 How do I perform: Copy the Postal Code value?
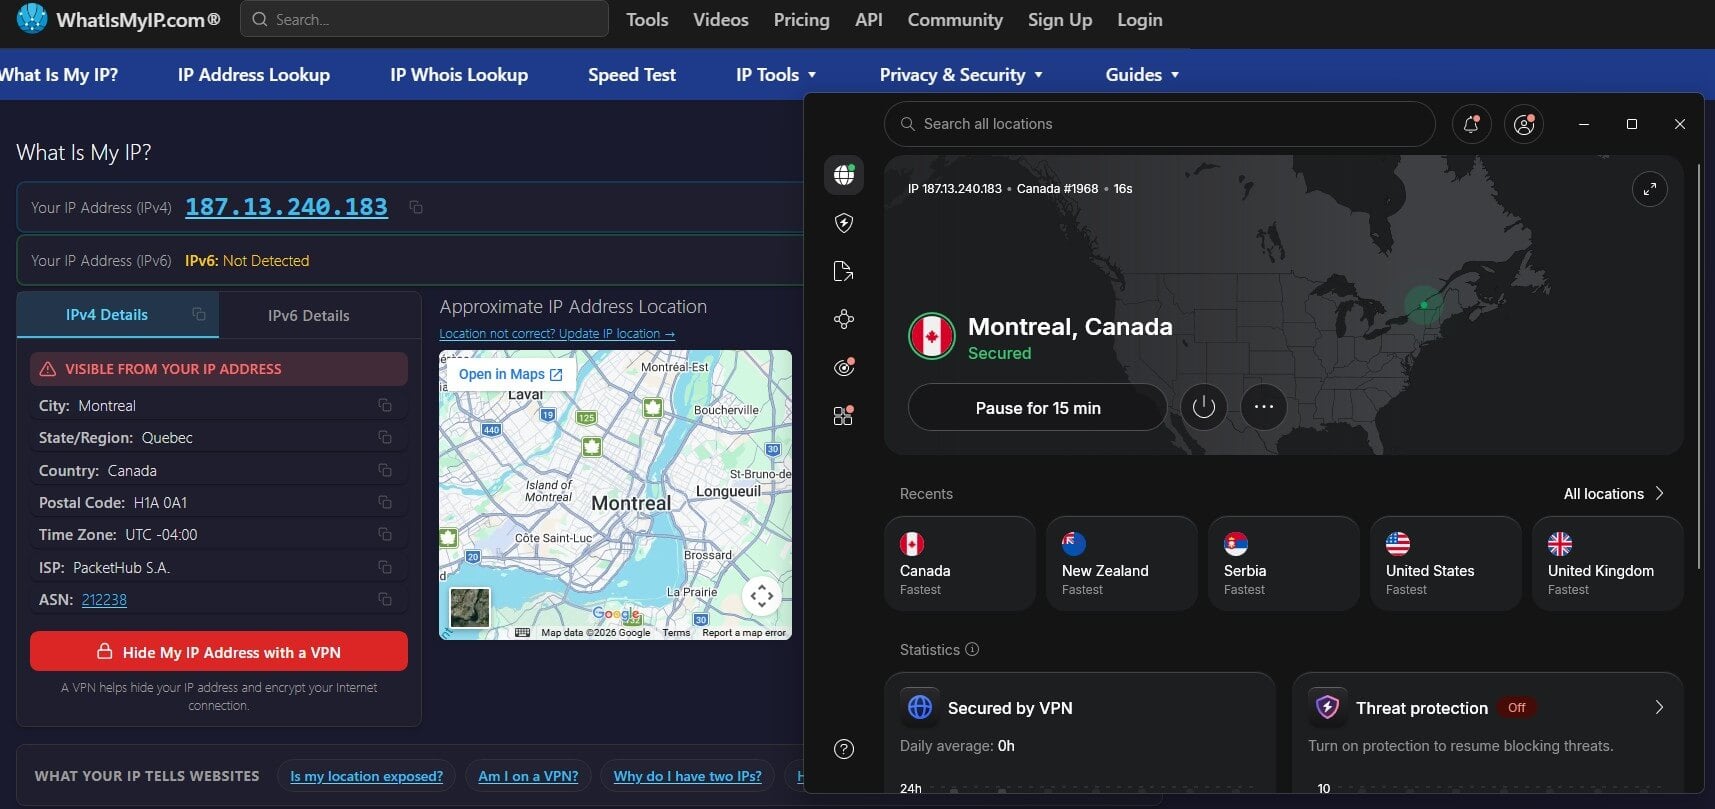385,502
